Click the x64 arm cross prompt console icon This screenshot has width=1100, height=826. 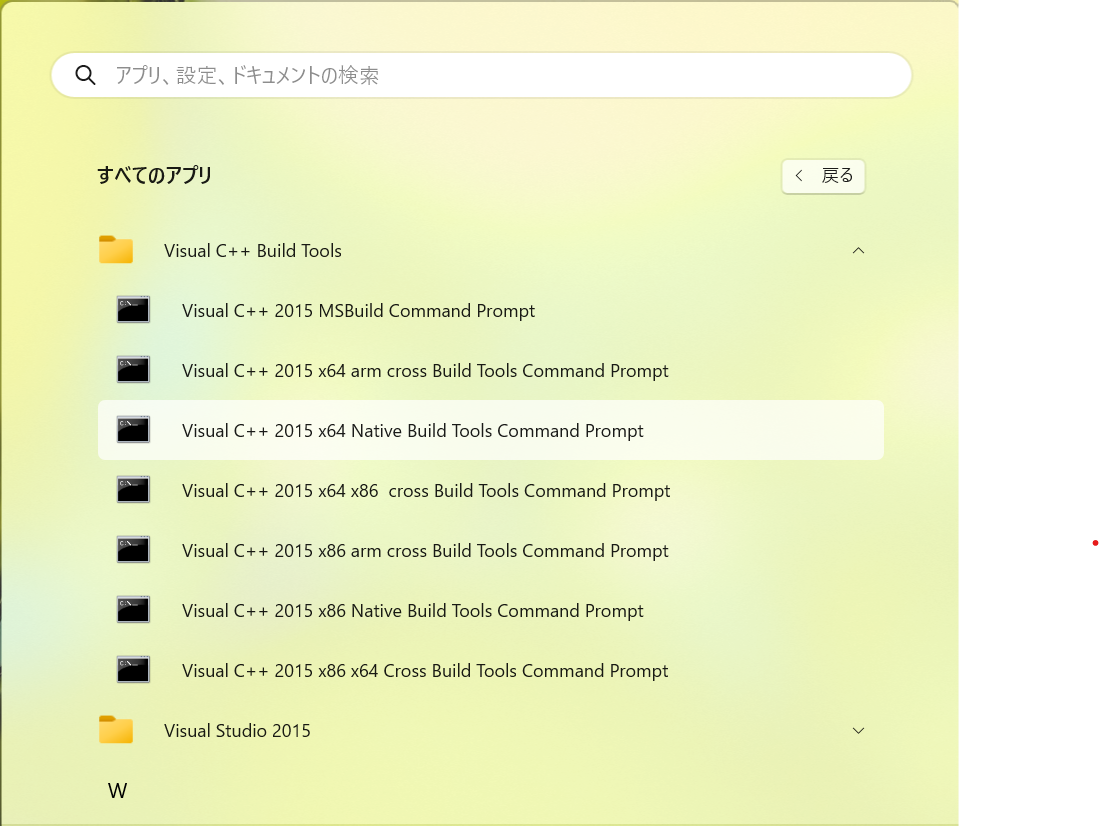(x=133, y=370)
